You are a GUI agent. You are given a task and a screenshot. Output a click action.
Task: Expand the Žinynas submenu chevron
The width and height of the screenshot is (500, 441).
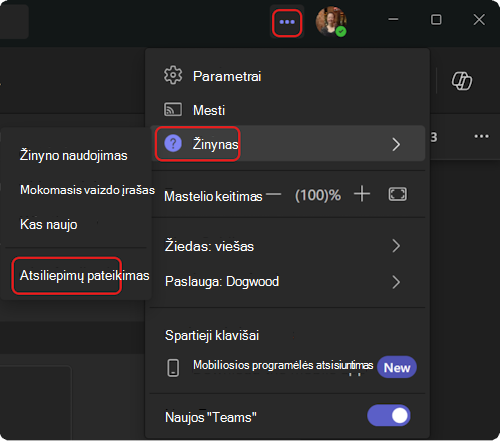(396, 144)
